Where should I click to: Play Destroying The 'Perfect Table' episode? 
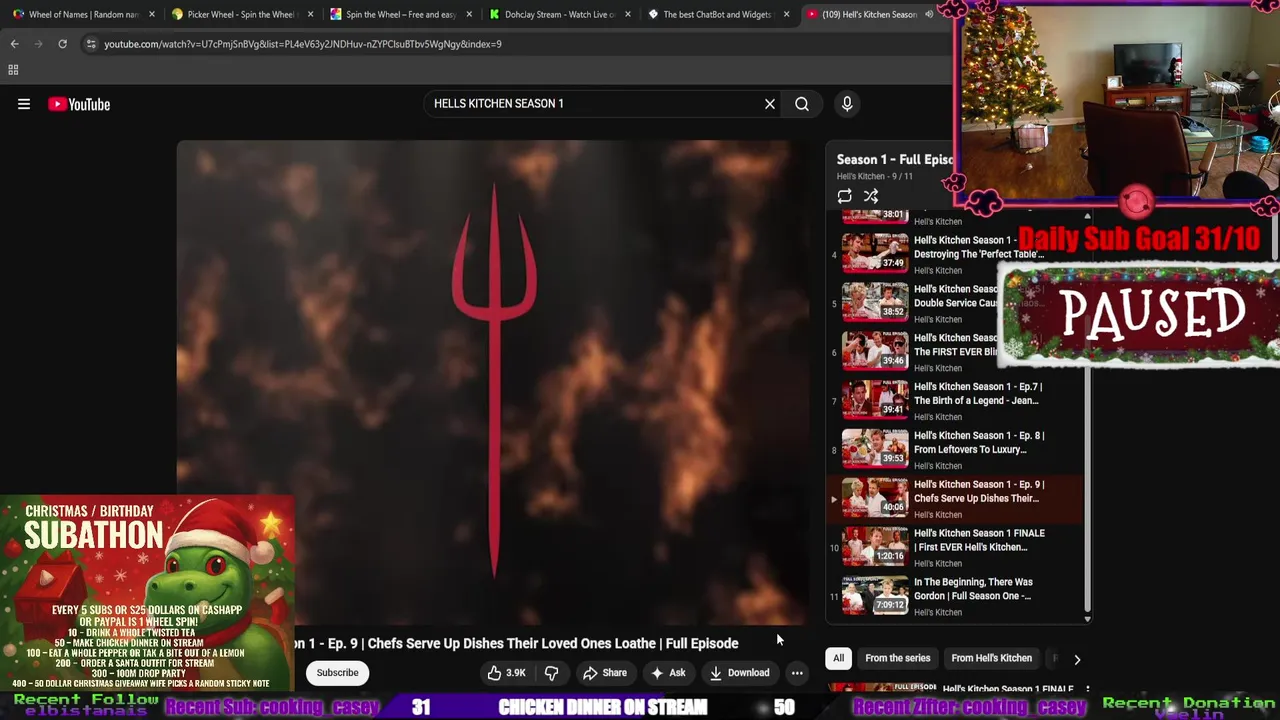point(955,253)
